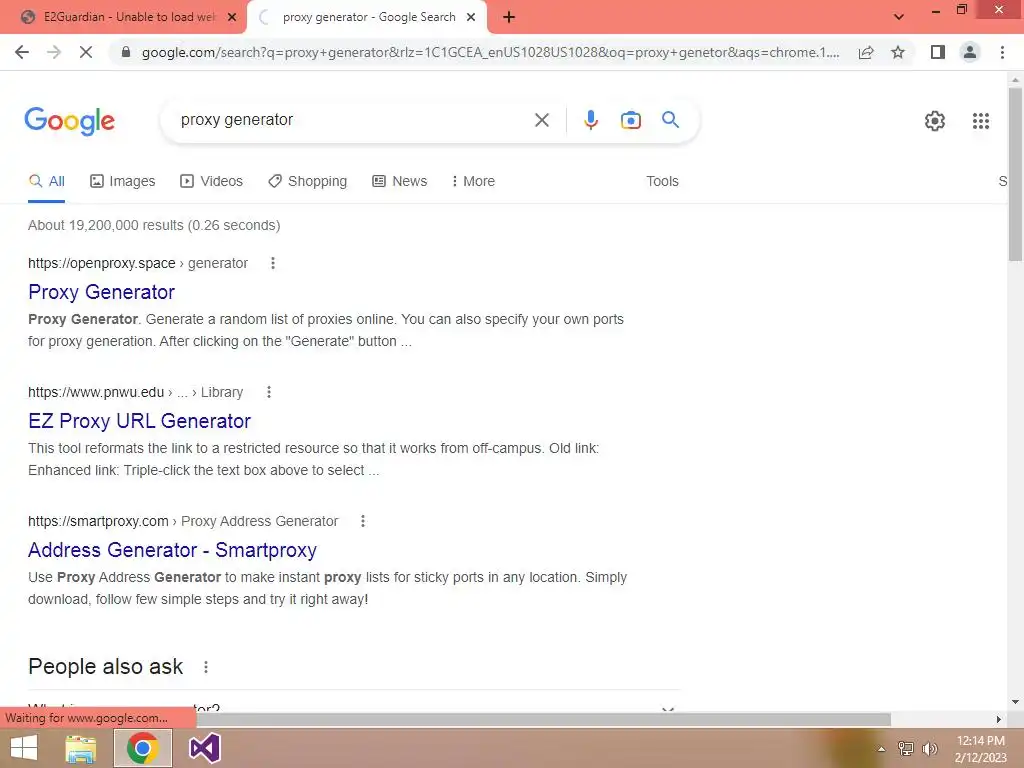1024x768 pixels.
Task: Click the https://openproxy.space breadcrumb
Action: (101, 263)
